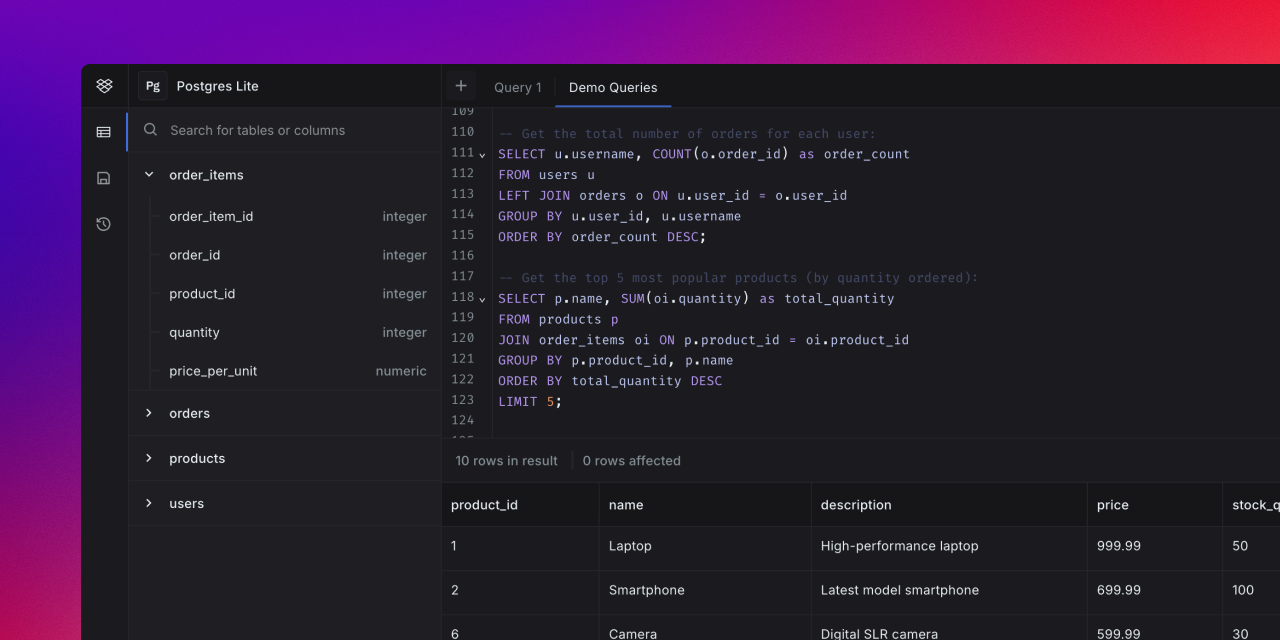Open the tables view icon in sidebar

tap(104, 132)
